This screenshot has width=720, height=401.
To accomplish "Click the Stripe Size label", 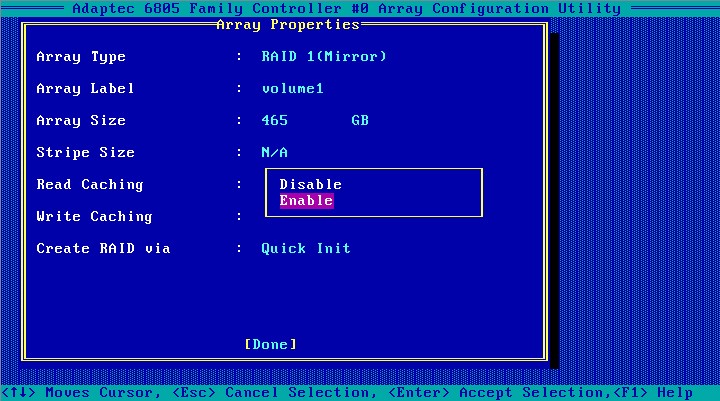I will pyautogui.click(x=85, y=152).
